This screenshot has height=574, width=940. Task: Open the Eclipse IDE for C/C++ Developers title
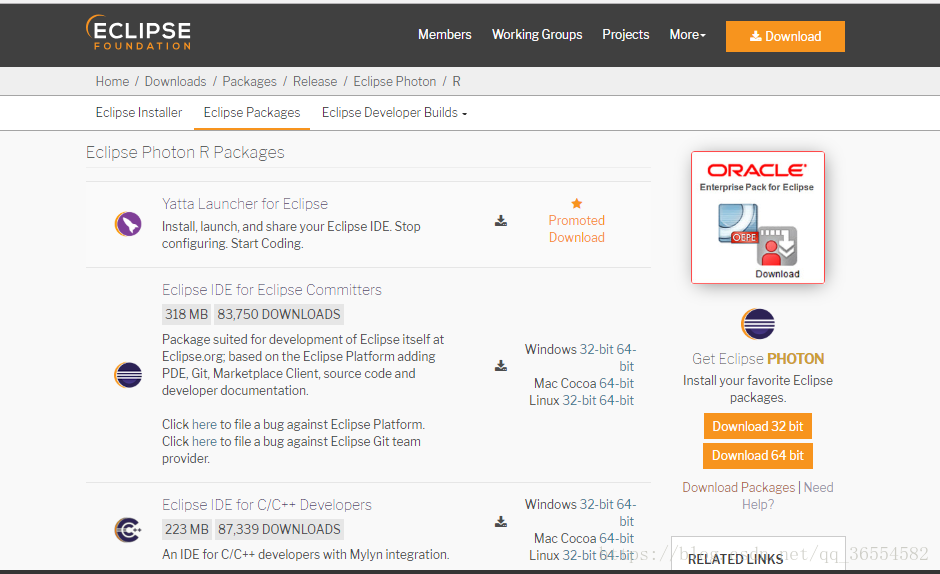(x=267, y=505)
